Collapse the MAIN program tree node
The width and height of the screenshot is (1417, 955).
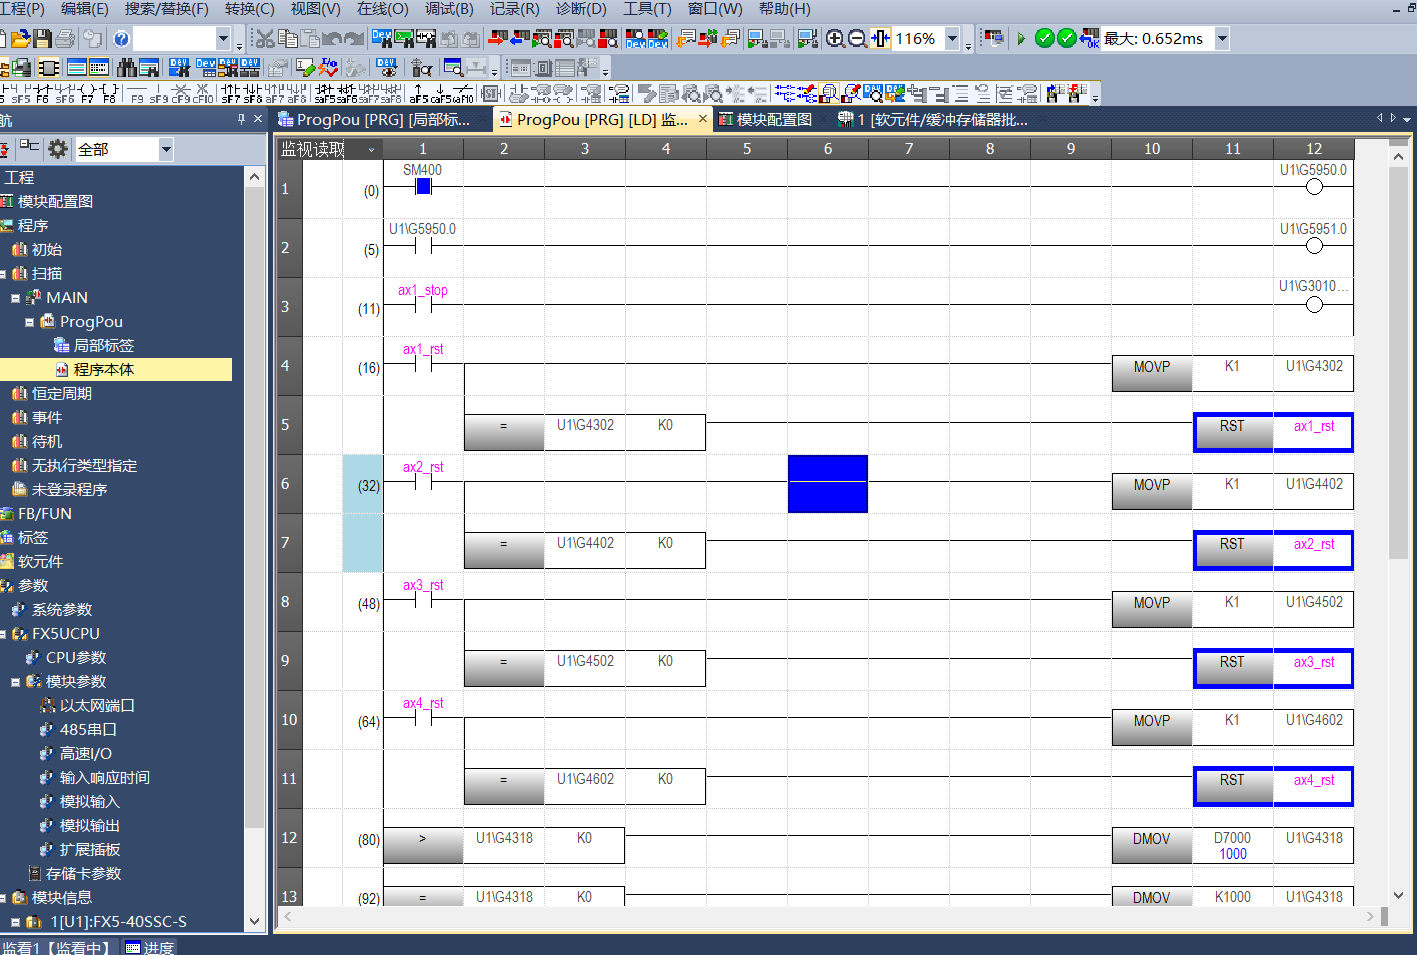(x=16, y=298)
